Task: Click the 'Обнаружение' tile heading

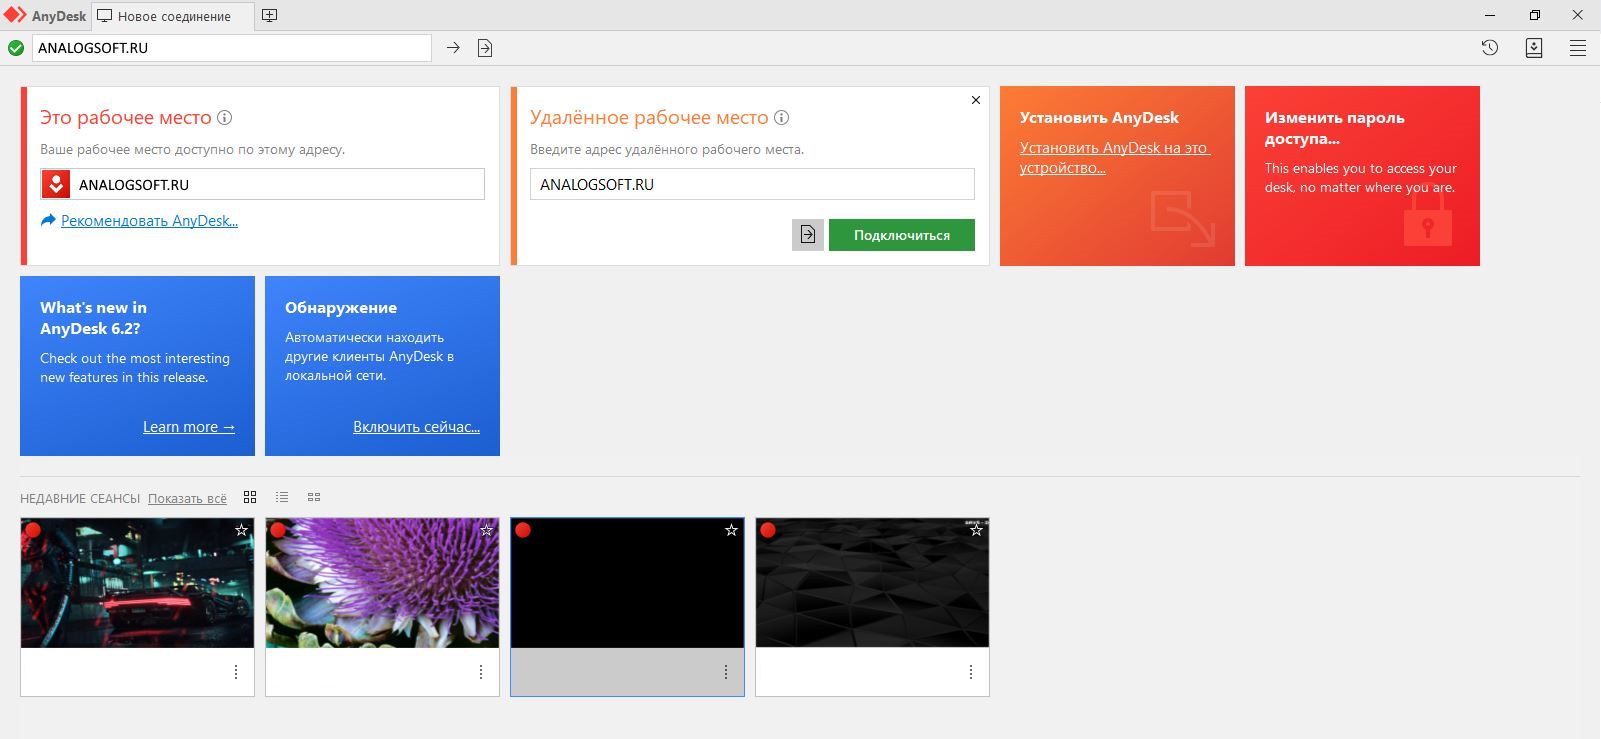Action: coord(341,307)
